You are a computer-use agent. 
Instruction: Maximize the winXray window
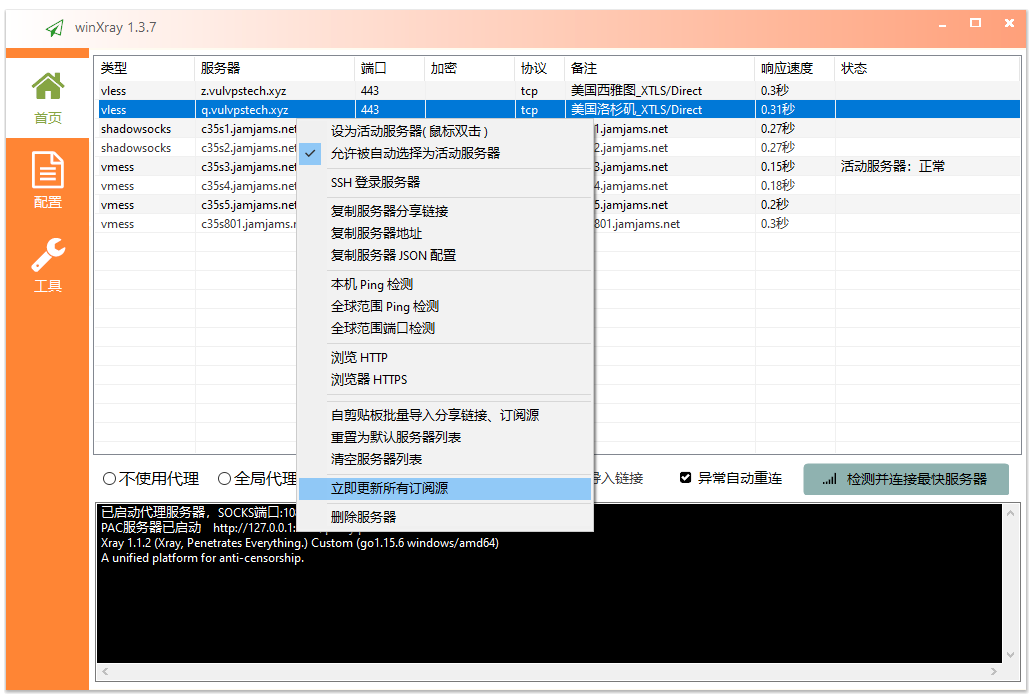point(975,23)
